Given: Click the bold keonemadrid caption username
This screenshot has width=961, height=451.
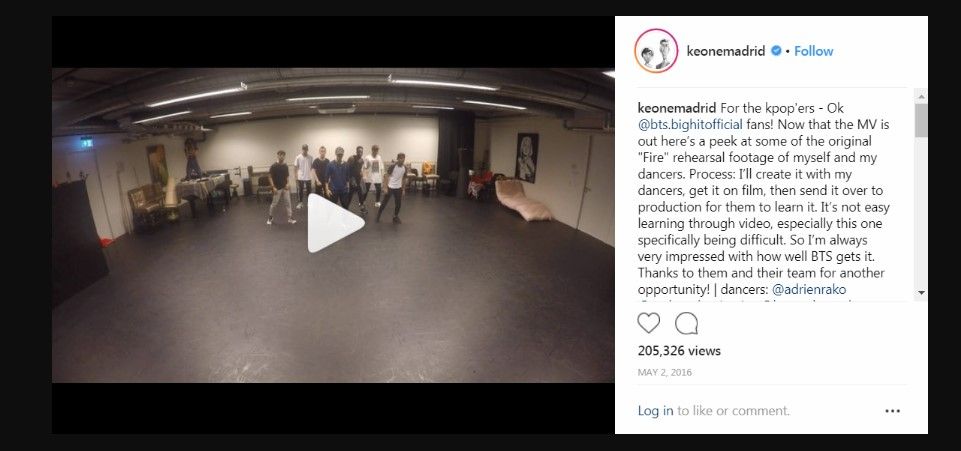Looking at the screenshot, I should pyautogui.click(x=677, y=108).
